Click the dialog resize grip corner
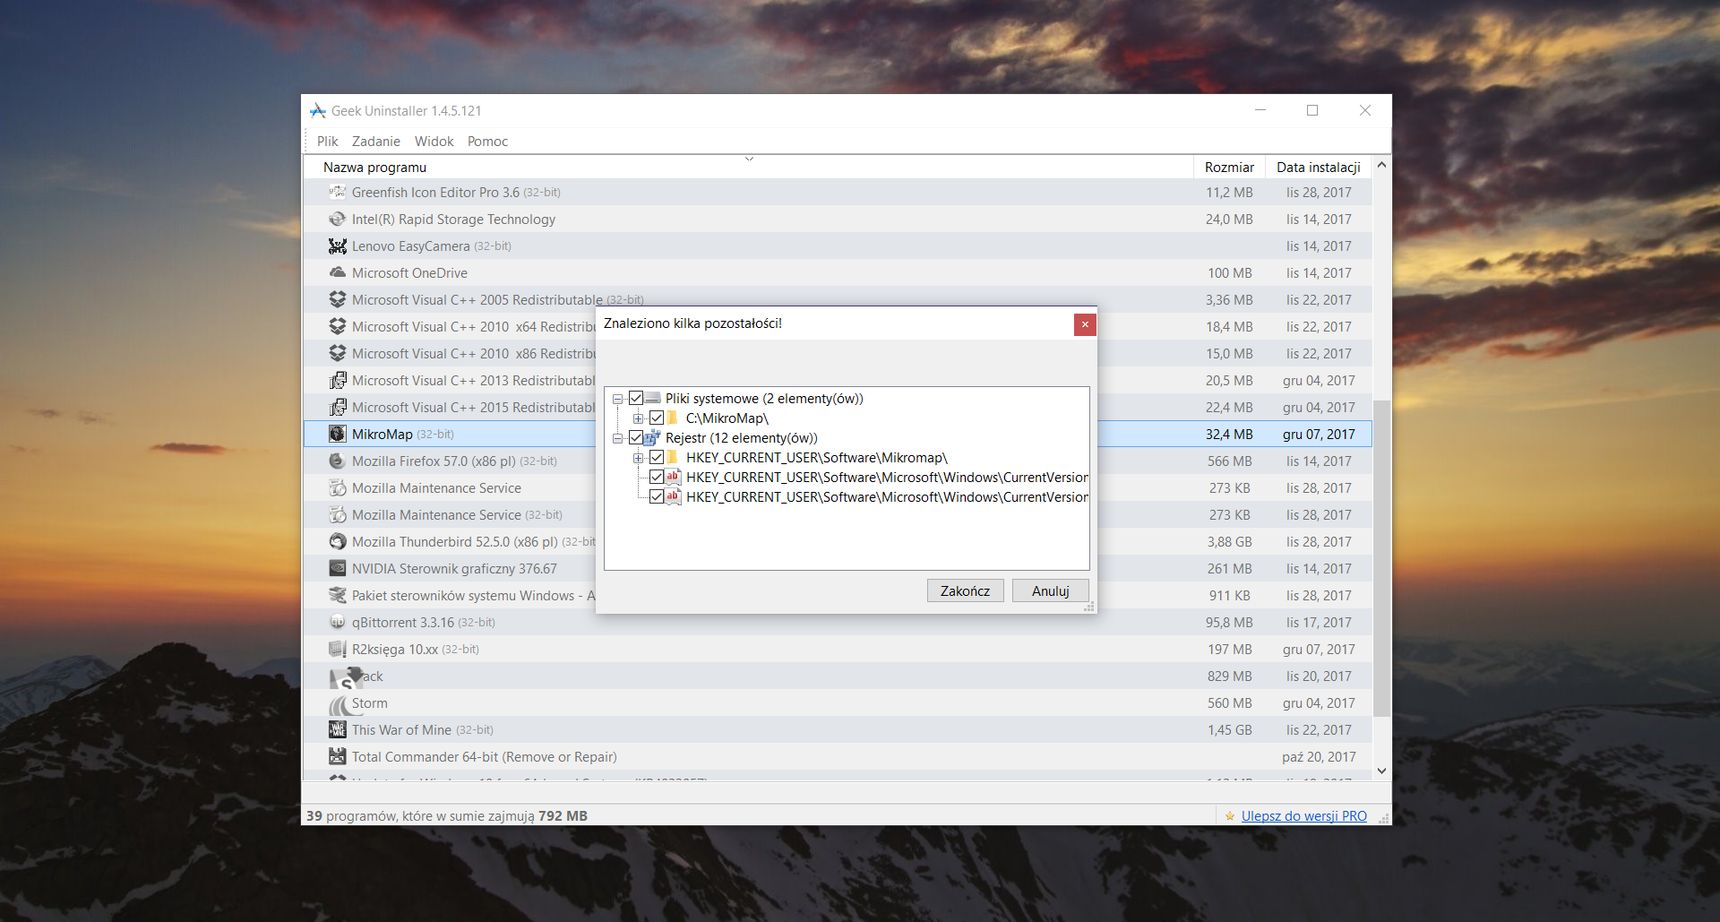 point(1090,607)
